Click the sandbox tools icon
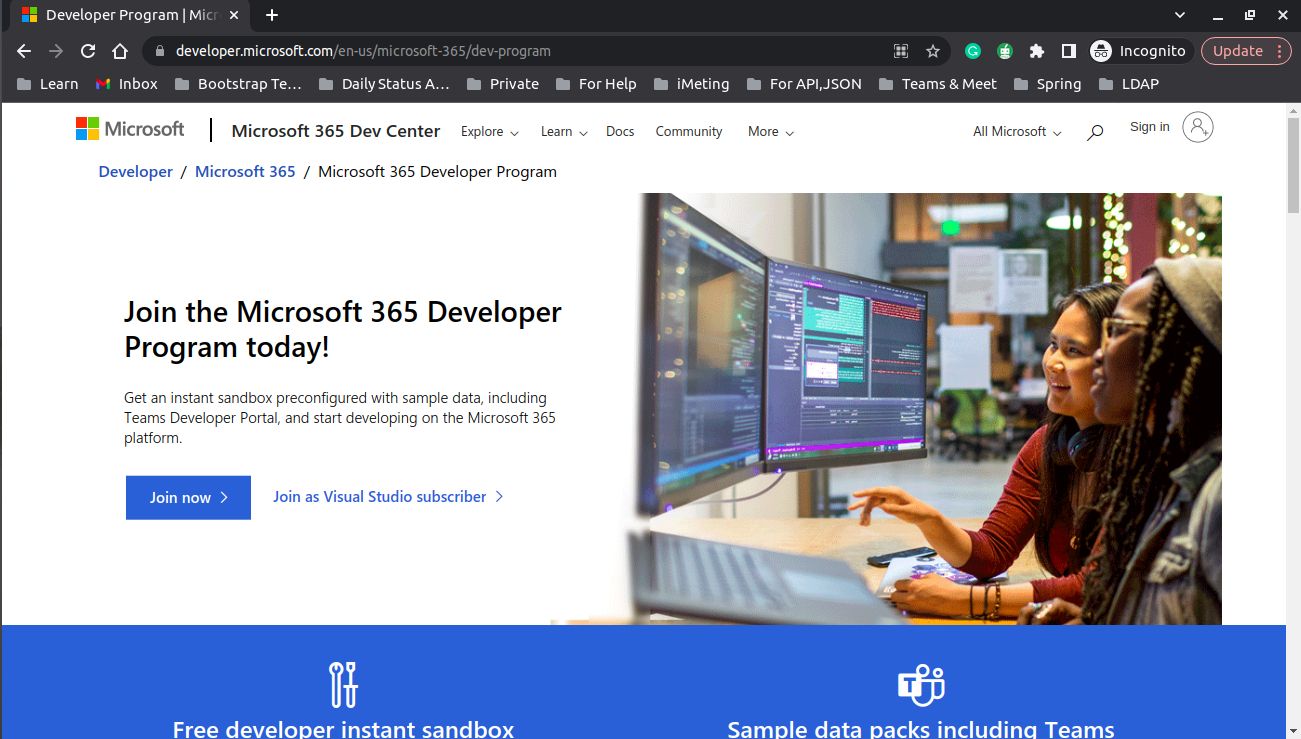The height and width of the screenshot is (739, 1301). (x=343, y=684)
